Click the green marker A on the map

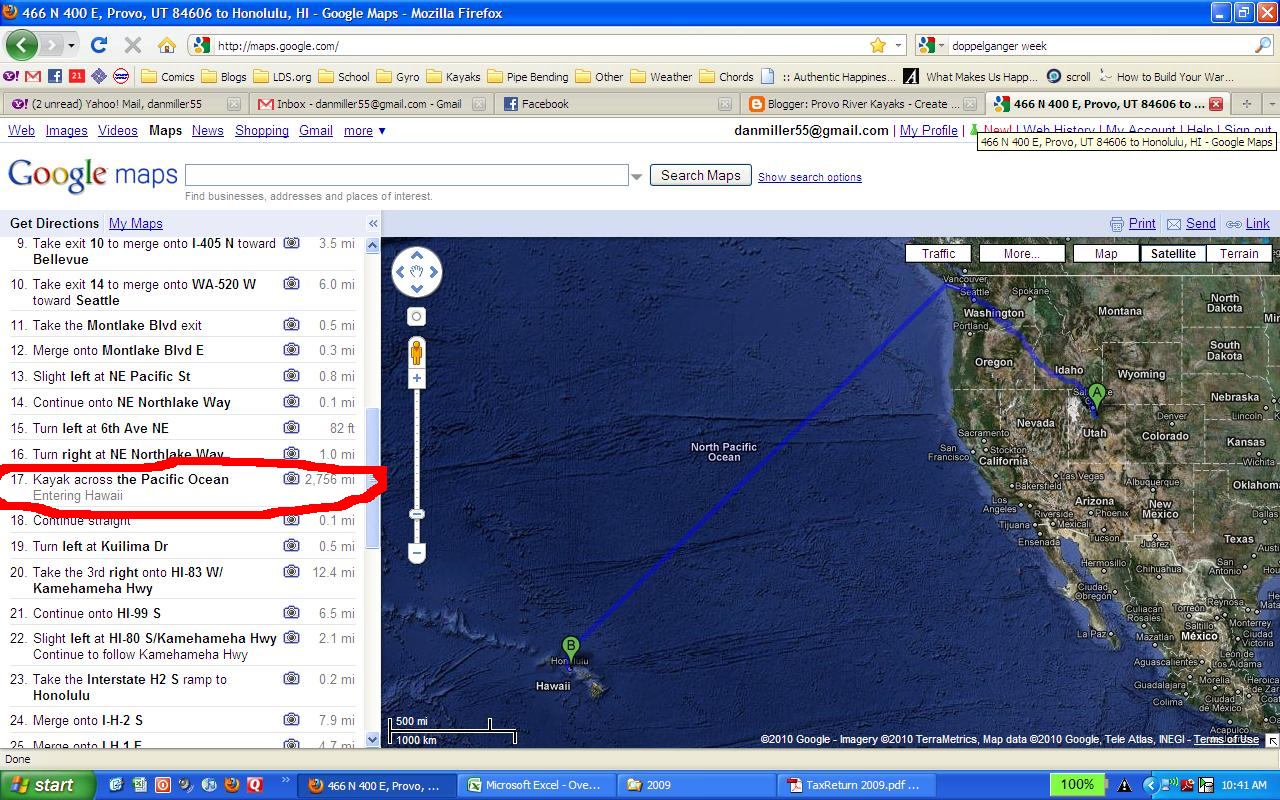tap(1097, 396)
